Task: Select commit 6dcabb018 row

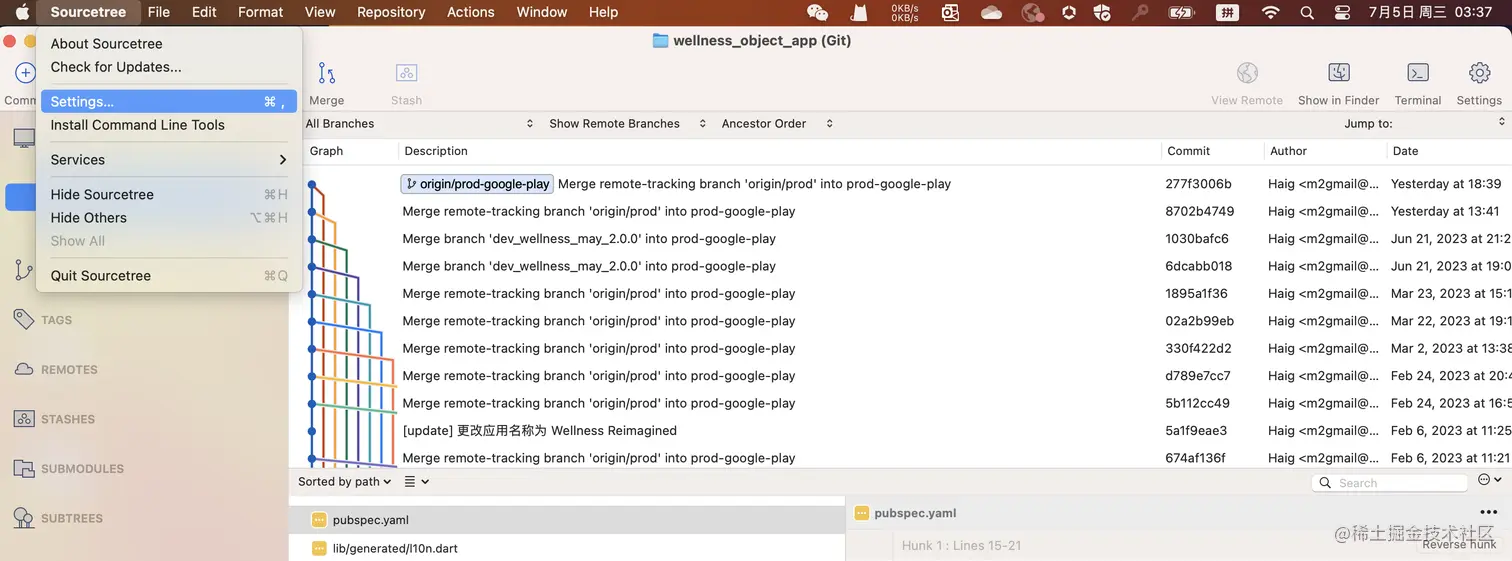Action: [900, 266]
